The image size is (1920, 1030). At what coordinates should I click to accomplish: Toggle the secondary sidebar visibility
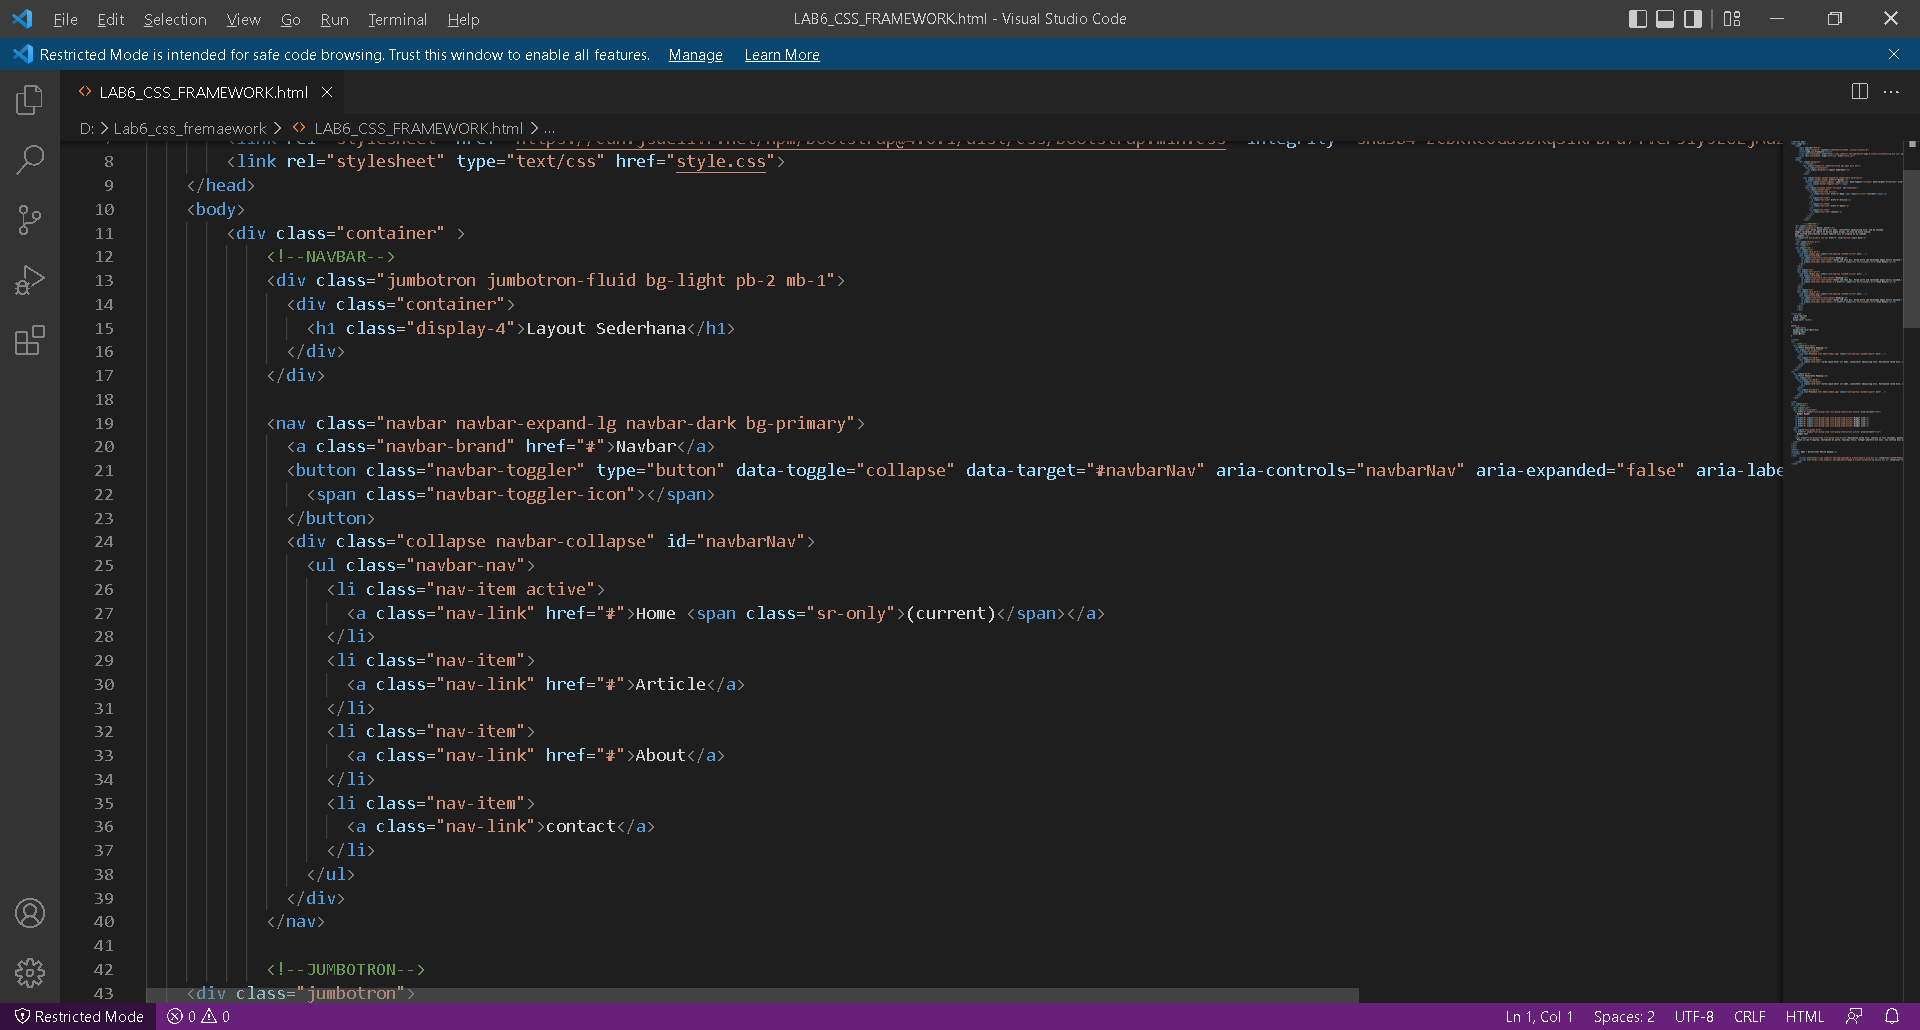tap(1692, 18)
